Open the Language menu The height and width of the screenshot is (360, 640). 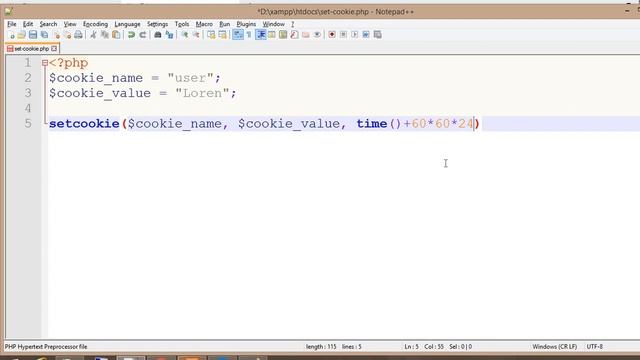click(x=127, y=24)
